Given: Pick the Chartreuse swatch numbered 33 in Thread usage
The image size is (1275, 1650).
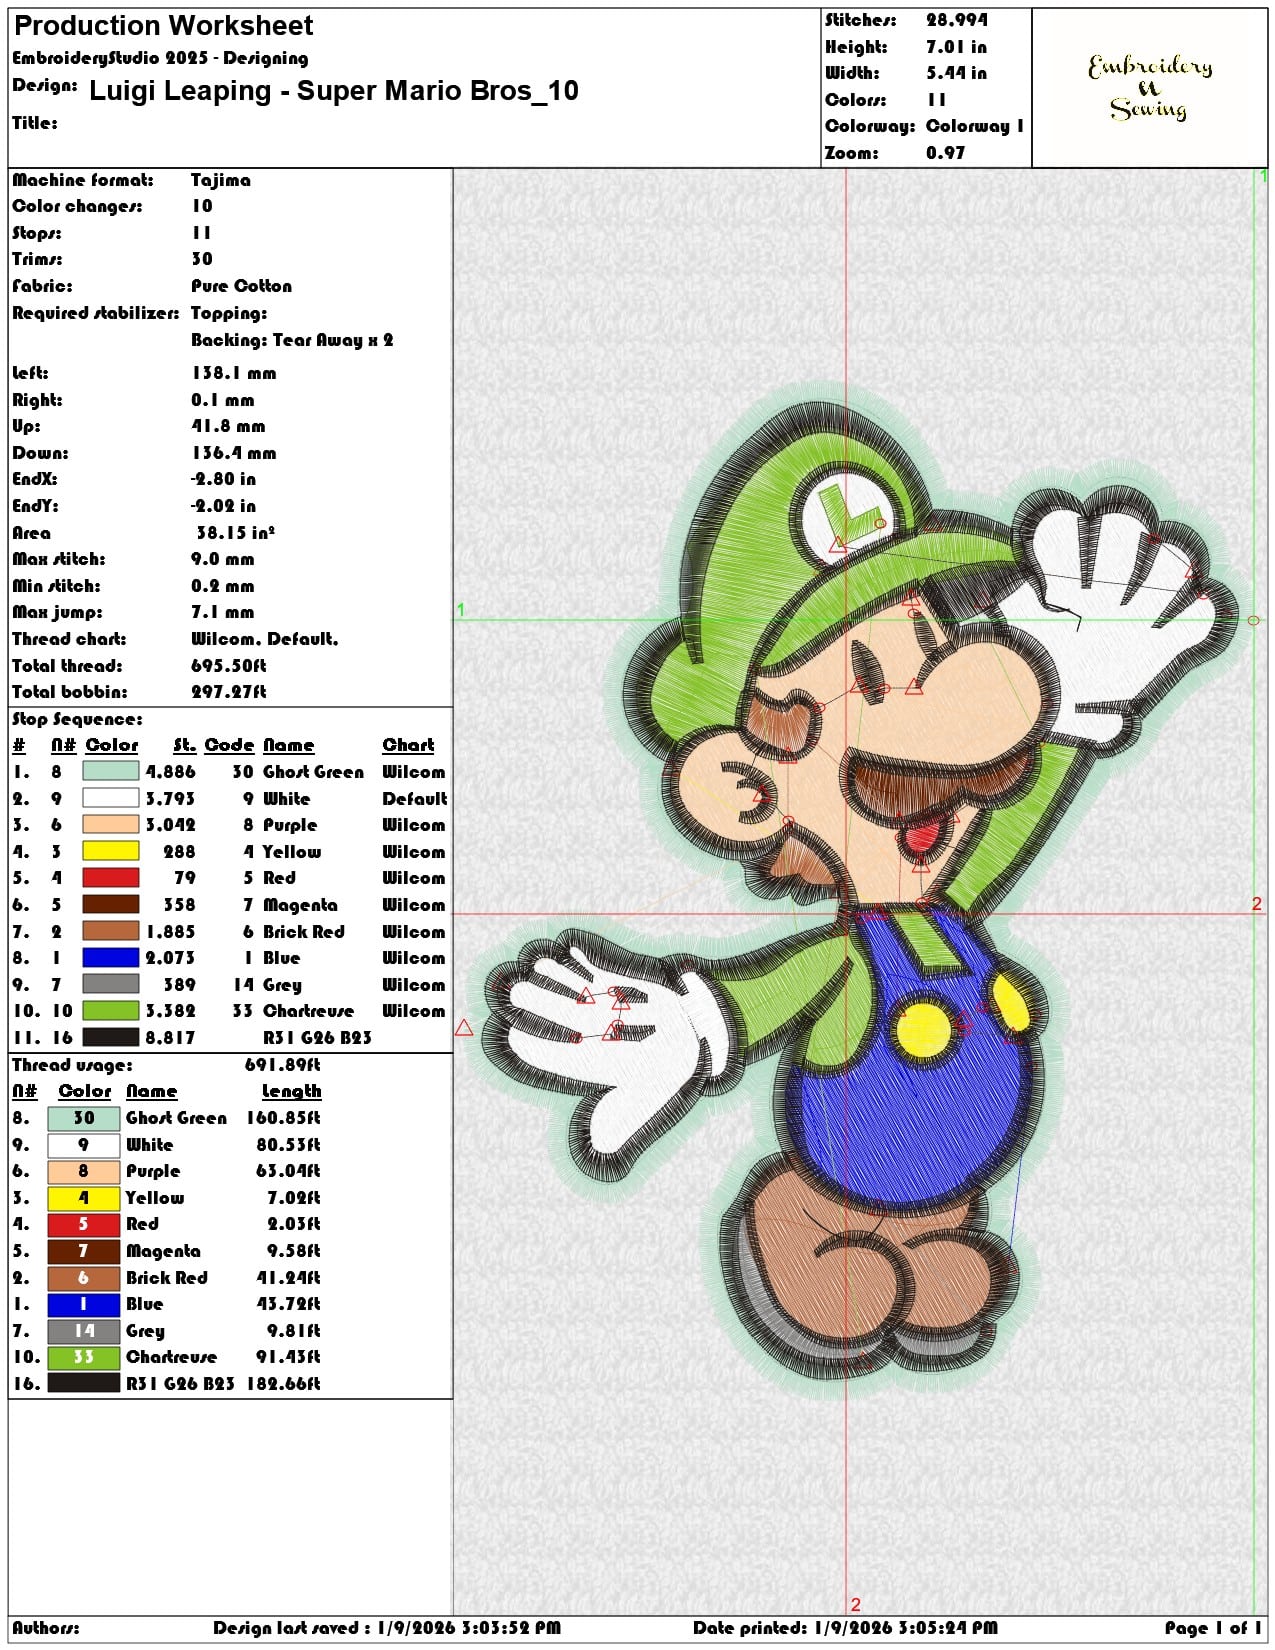Looking at the screenshot, I should click(x=84, y=1357).
